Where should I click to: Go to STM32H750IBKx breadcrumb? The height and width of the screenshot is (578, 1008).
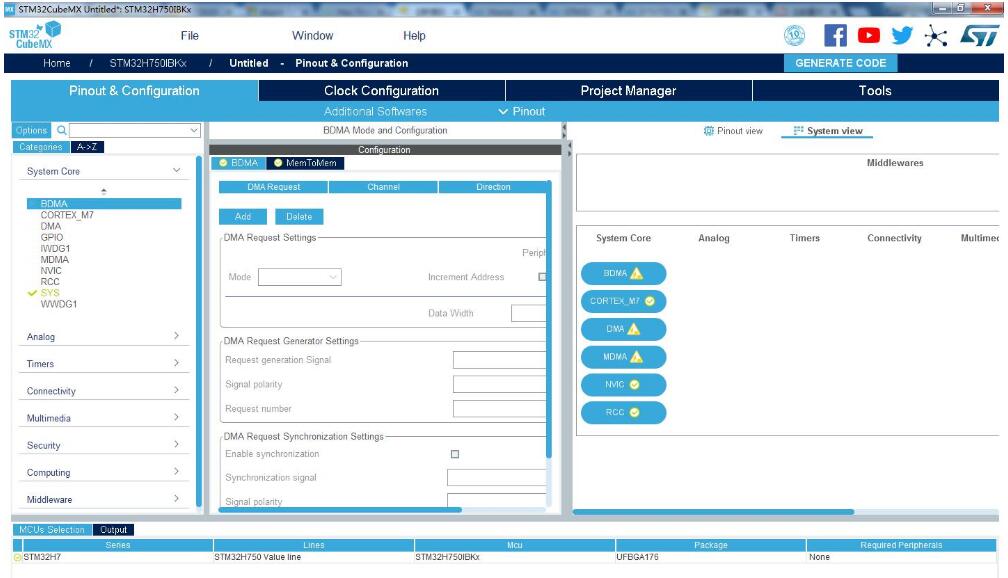pos(148,63)
